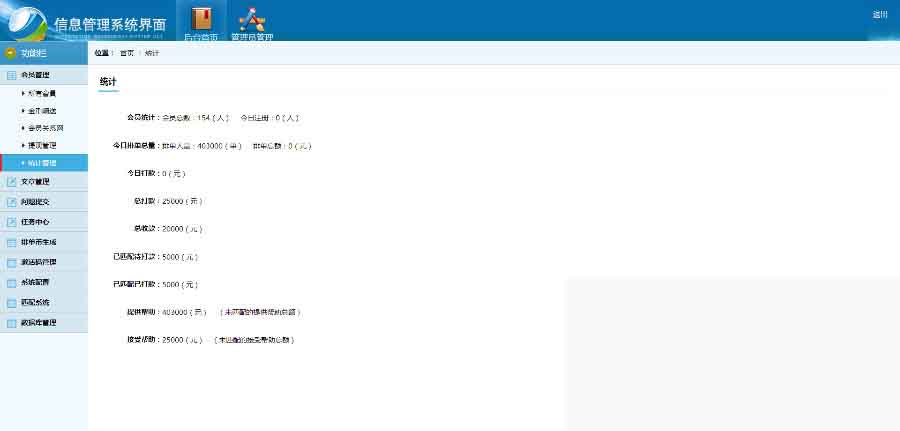The image size is (900, 431).
Task: Open the 后台首页 book icon
Action: tap(201, 19)
